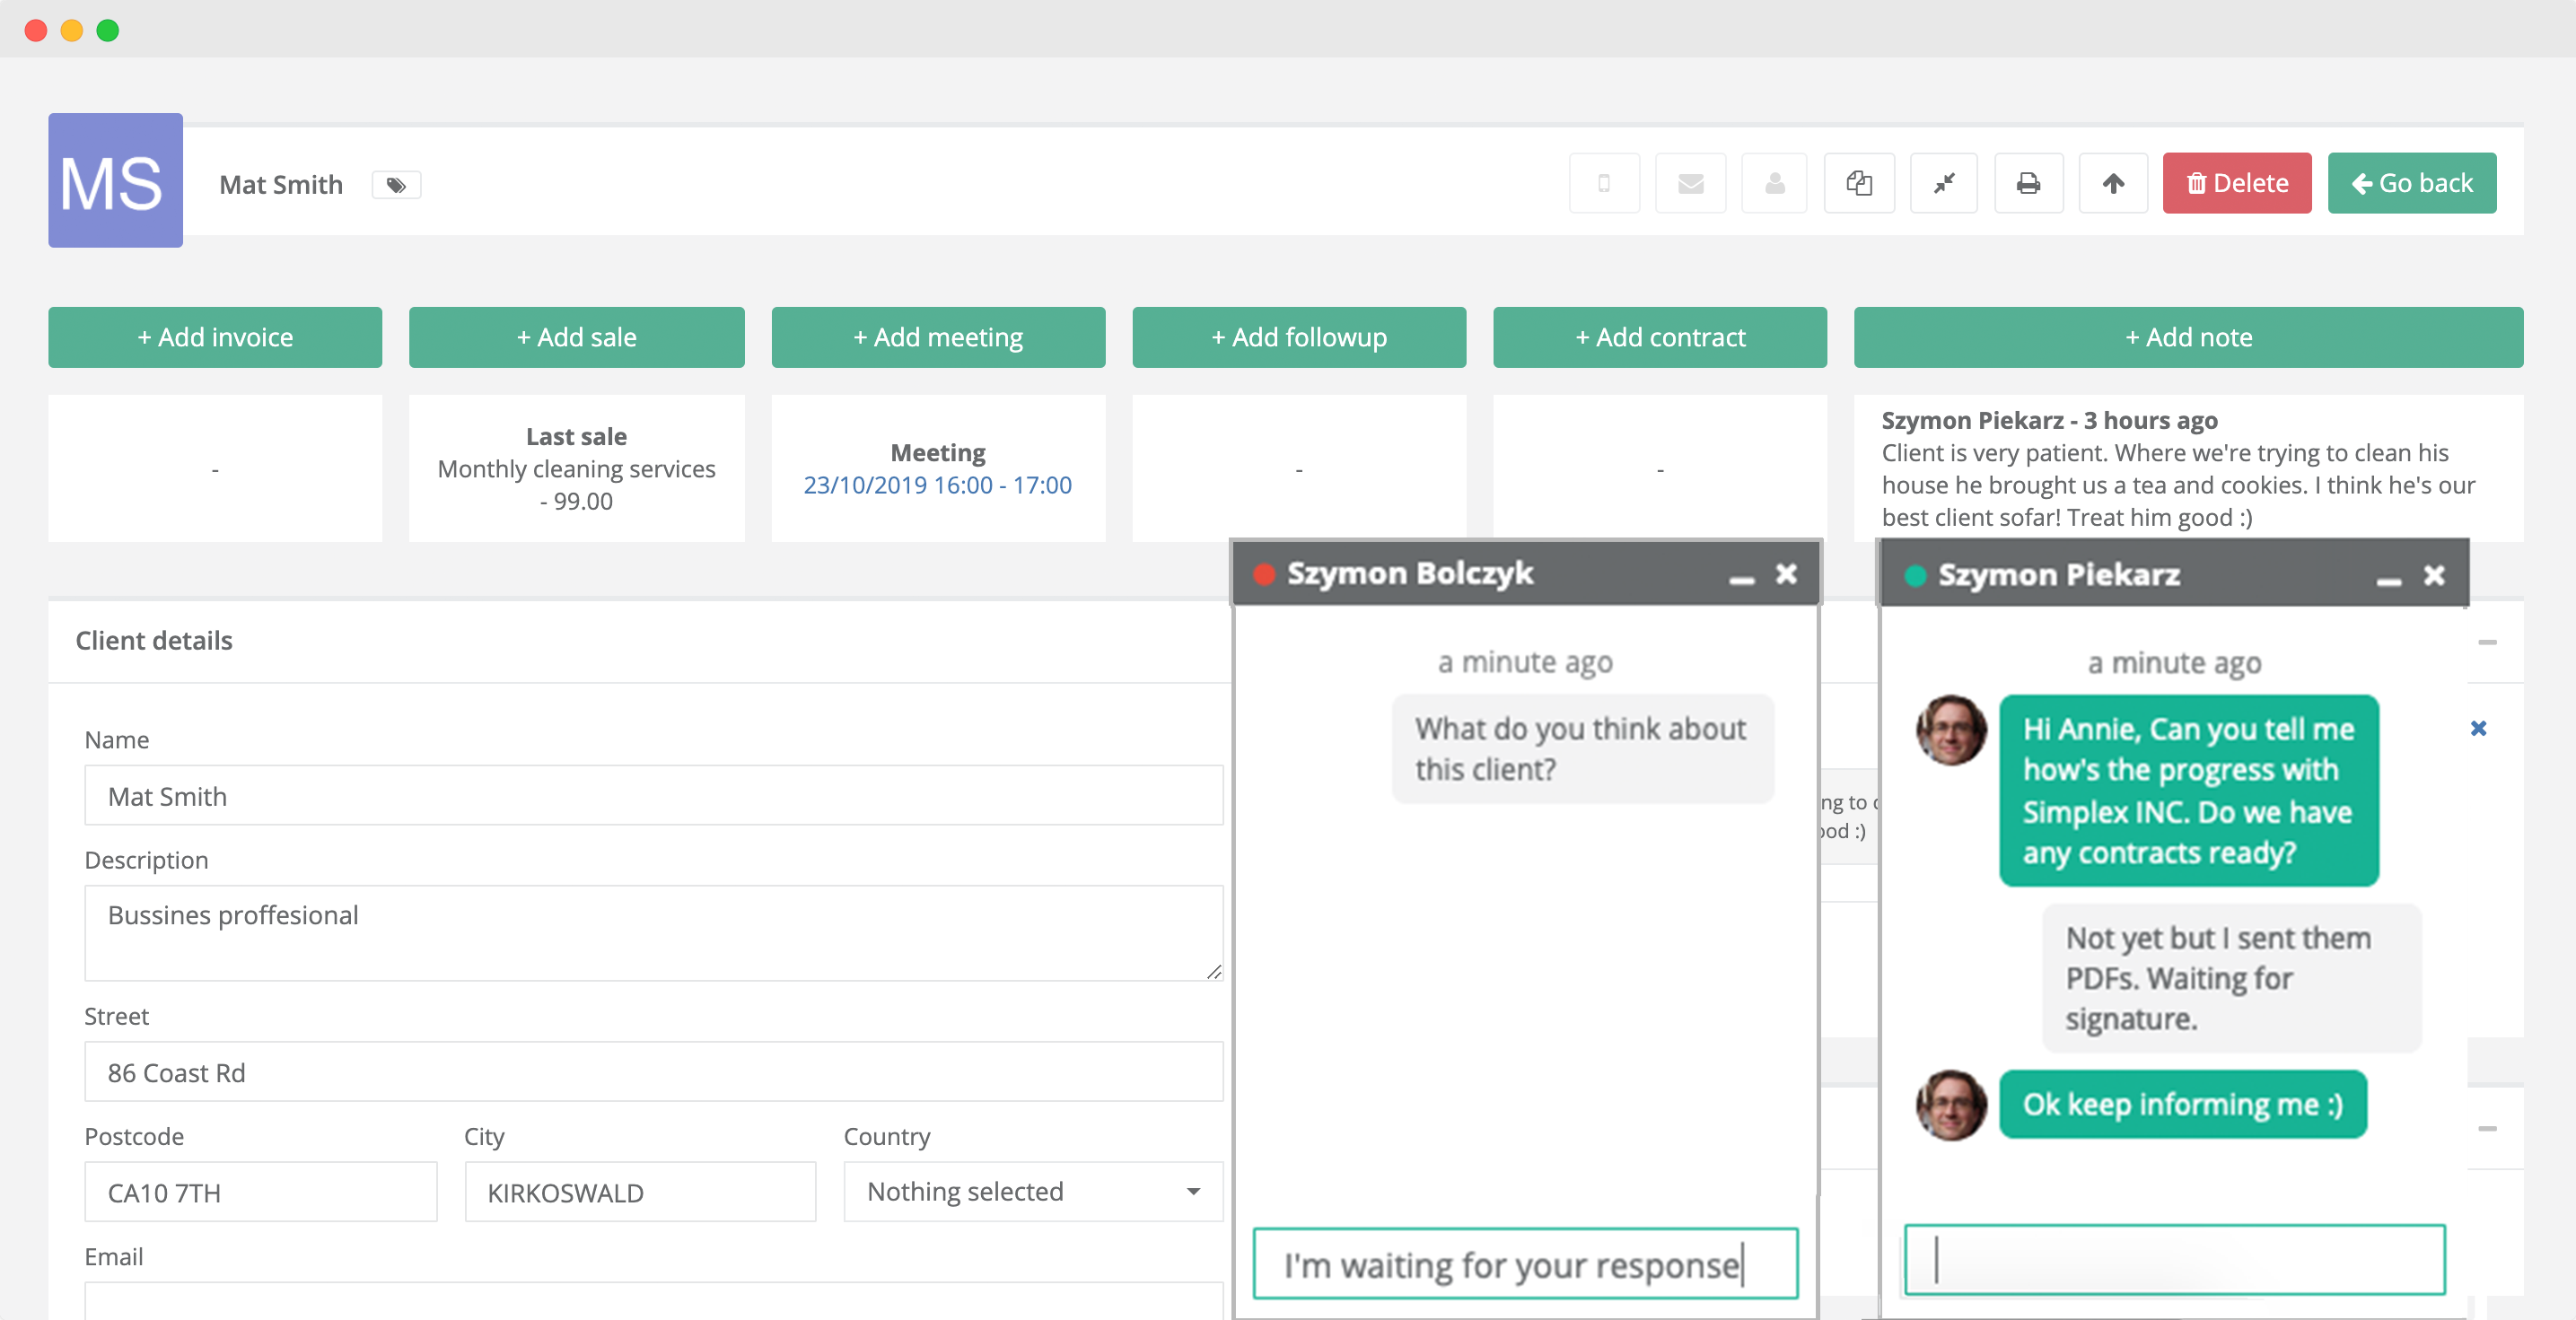
Task: Close the Szymon Piekarz chat window
Action: tap(2434, 575)
